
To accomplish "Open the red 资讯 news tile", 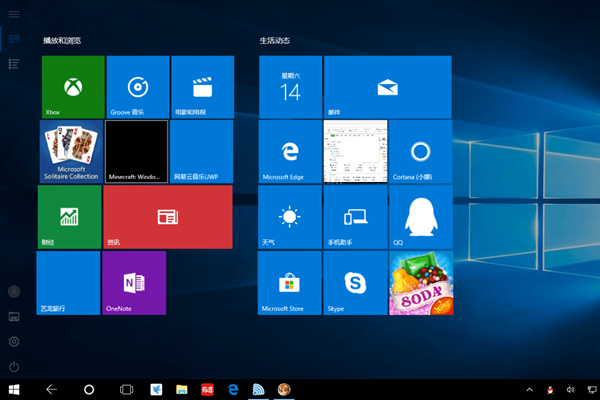I will (x=168, y=217).
